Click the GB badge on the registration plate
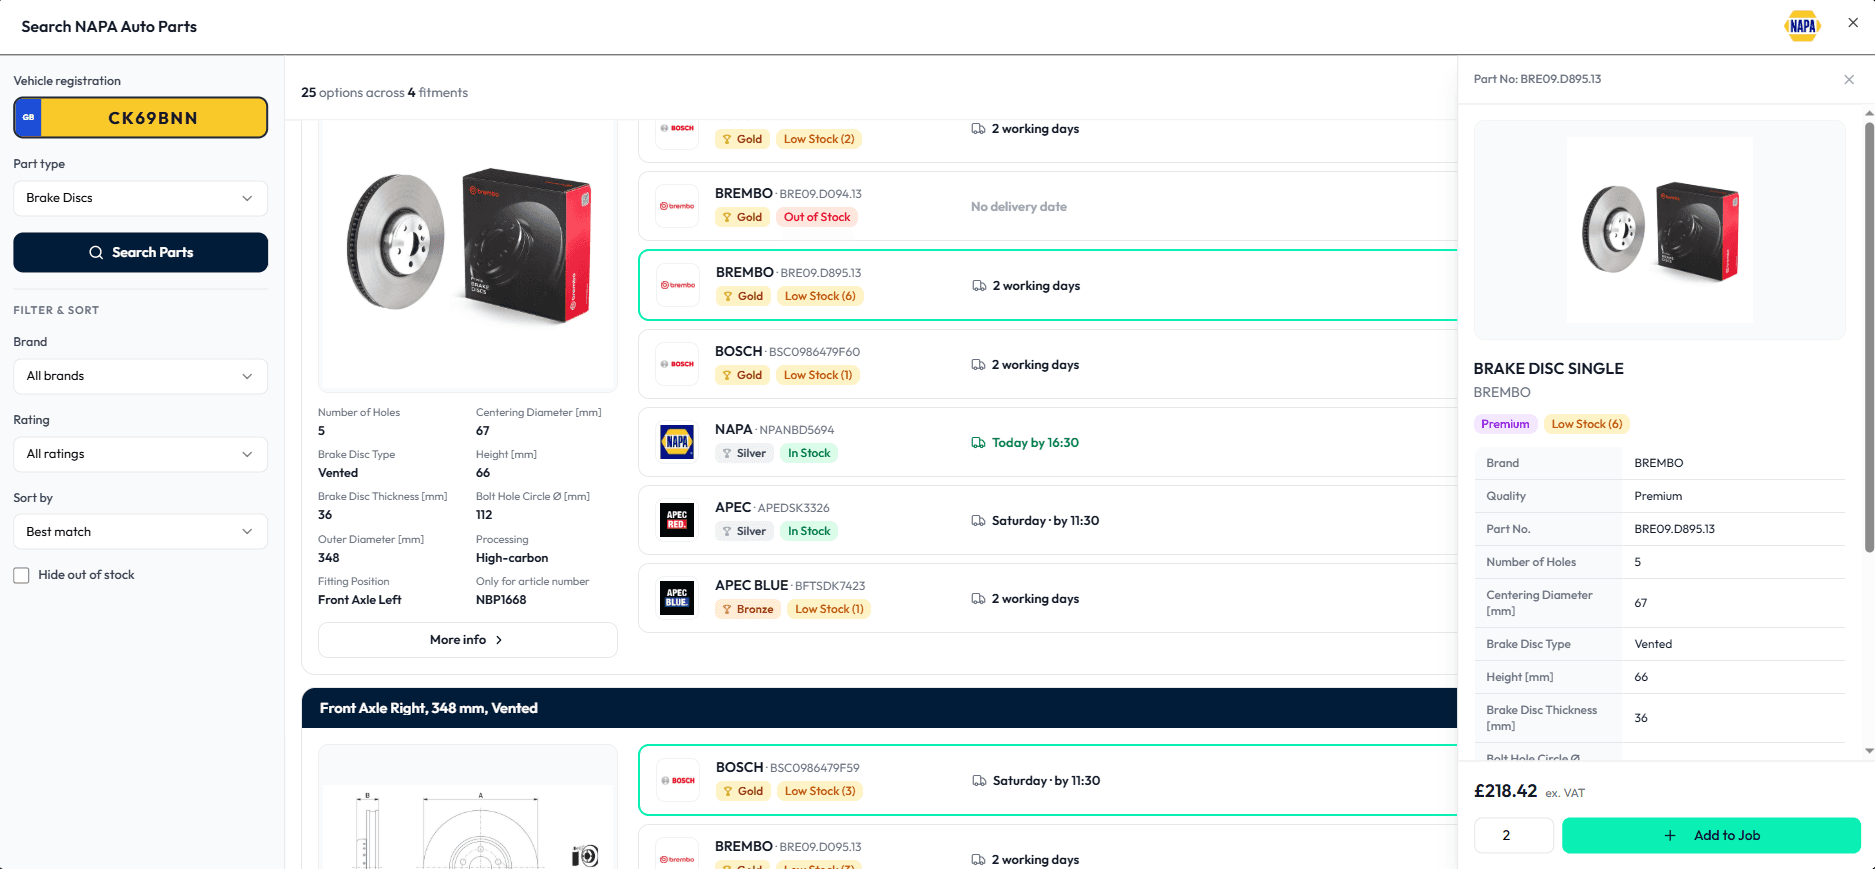Image resolution: width=1875 pixels, height=869 pixels. coord(29,118)
